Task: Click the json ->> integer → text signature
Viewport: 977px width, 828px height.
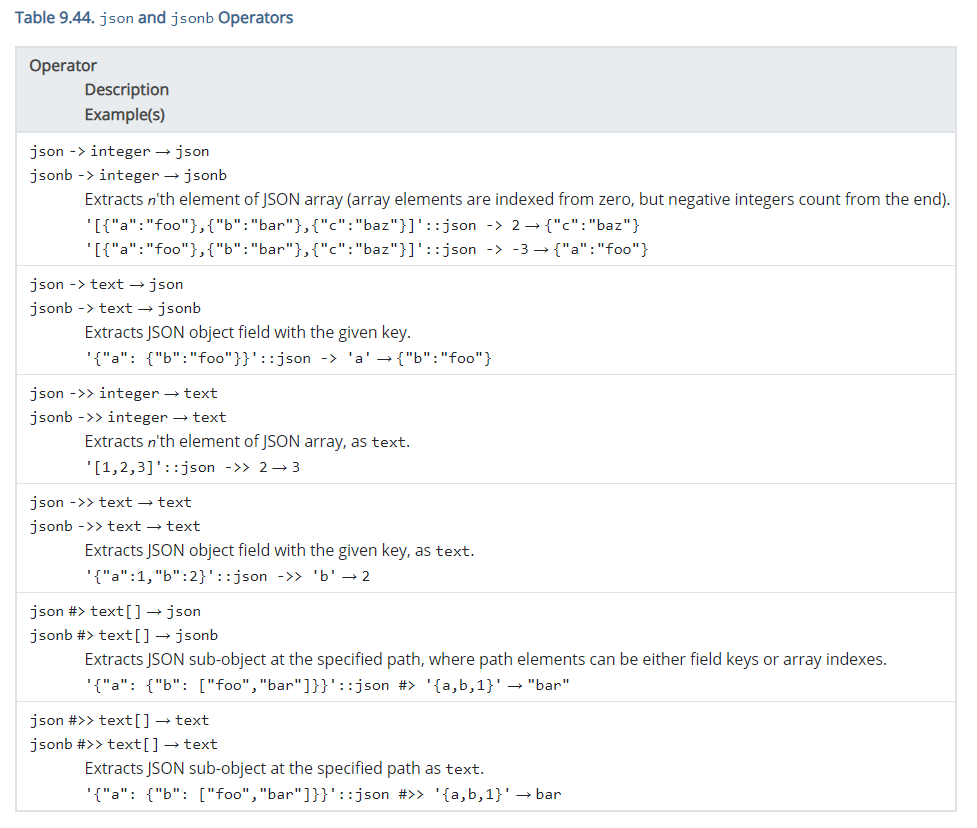Action: (124, 393)
